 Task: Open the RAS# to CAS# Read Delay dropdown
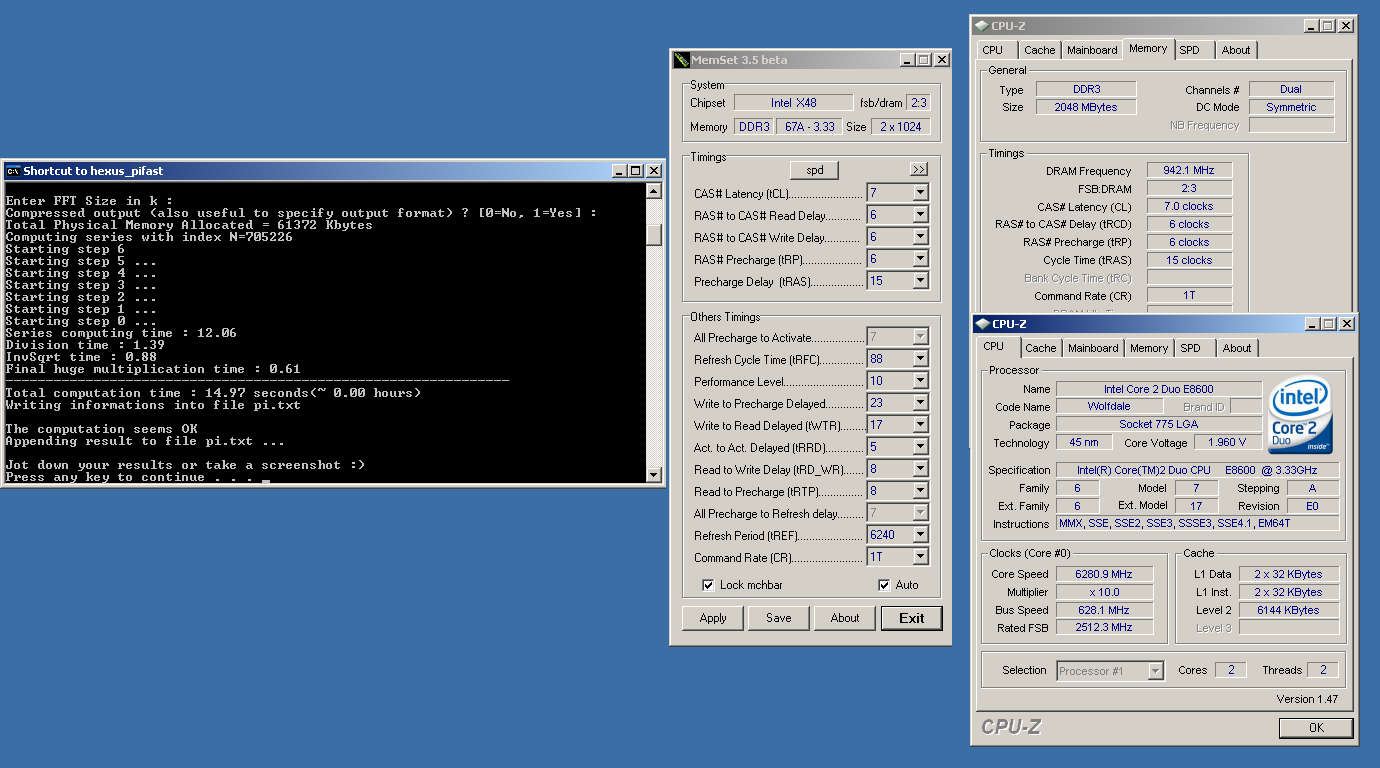(x=920, y=215)
